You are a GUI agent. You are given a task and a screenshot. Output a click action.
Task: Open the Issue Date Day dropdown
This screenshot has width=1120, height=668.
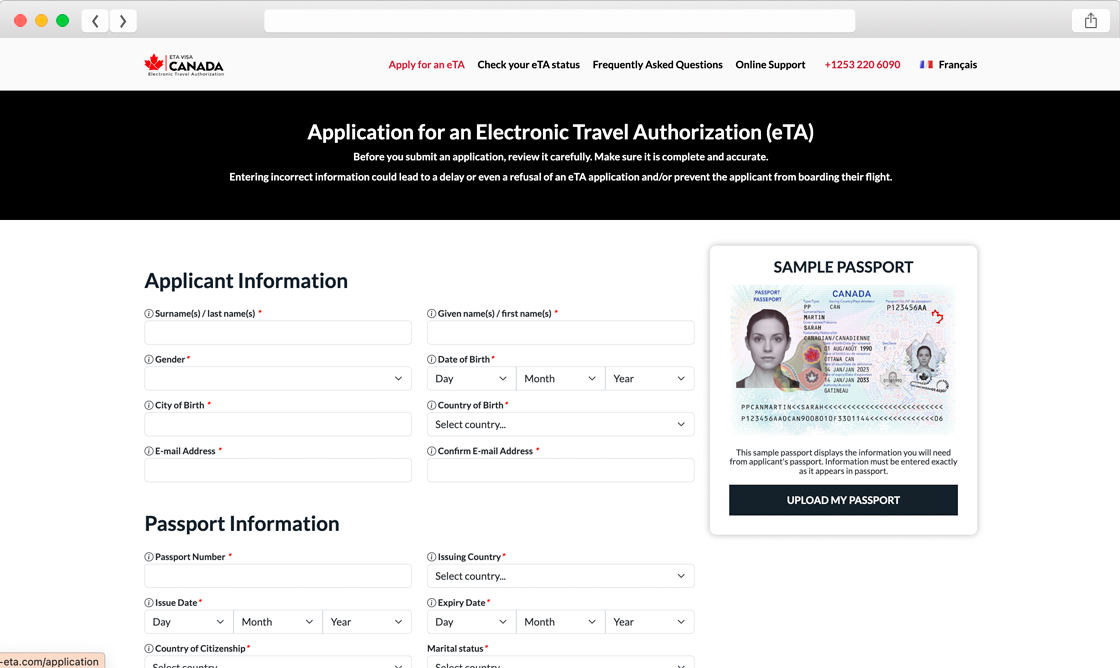click(x=189, y=622)
